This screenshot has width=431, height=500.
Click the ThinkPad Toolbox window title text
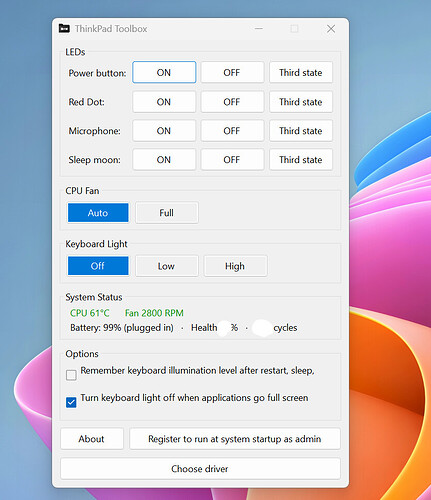(111, 29)
